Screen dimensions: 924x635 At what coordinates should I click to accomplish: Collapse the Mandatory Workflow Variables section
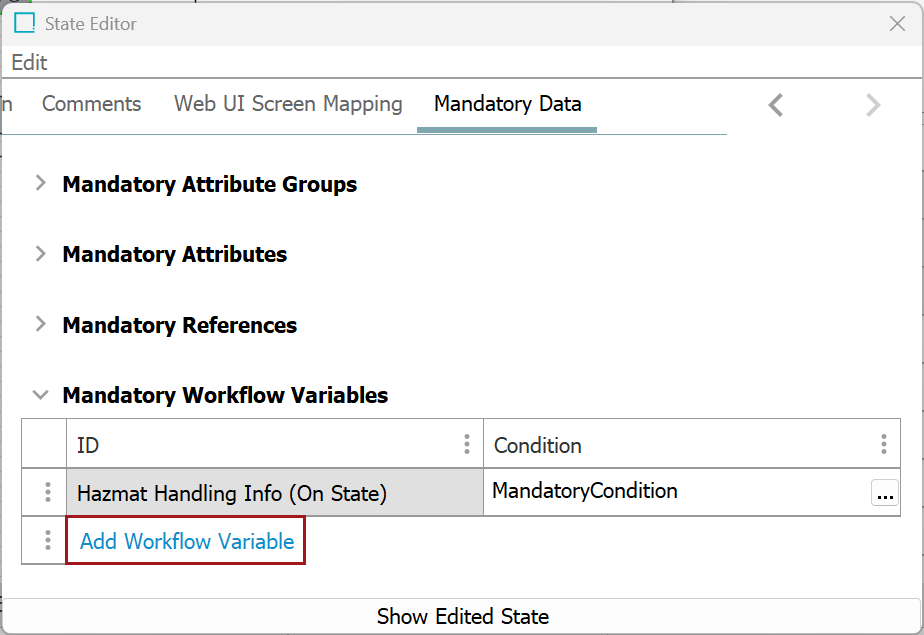41,395
